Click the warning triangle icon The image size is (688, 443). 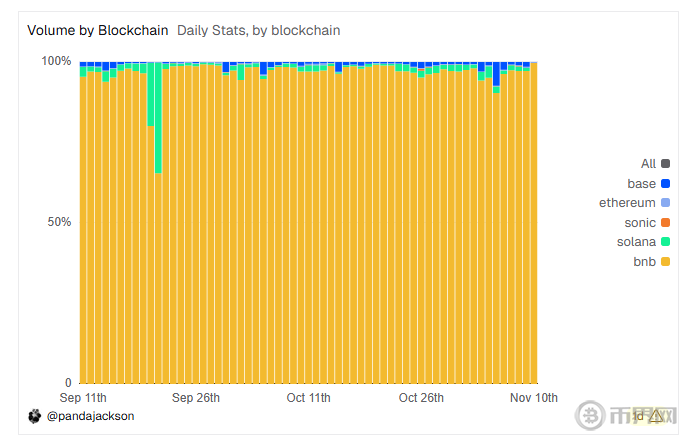pyautogui.click(x=656, y=416)
